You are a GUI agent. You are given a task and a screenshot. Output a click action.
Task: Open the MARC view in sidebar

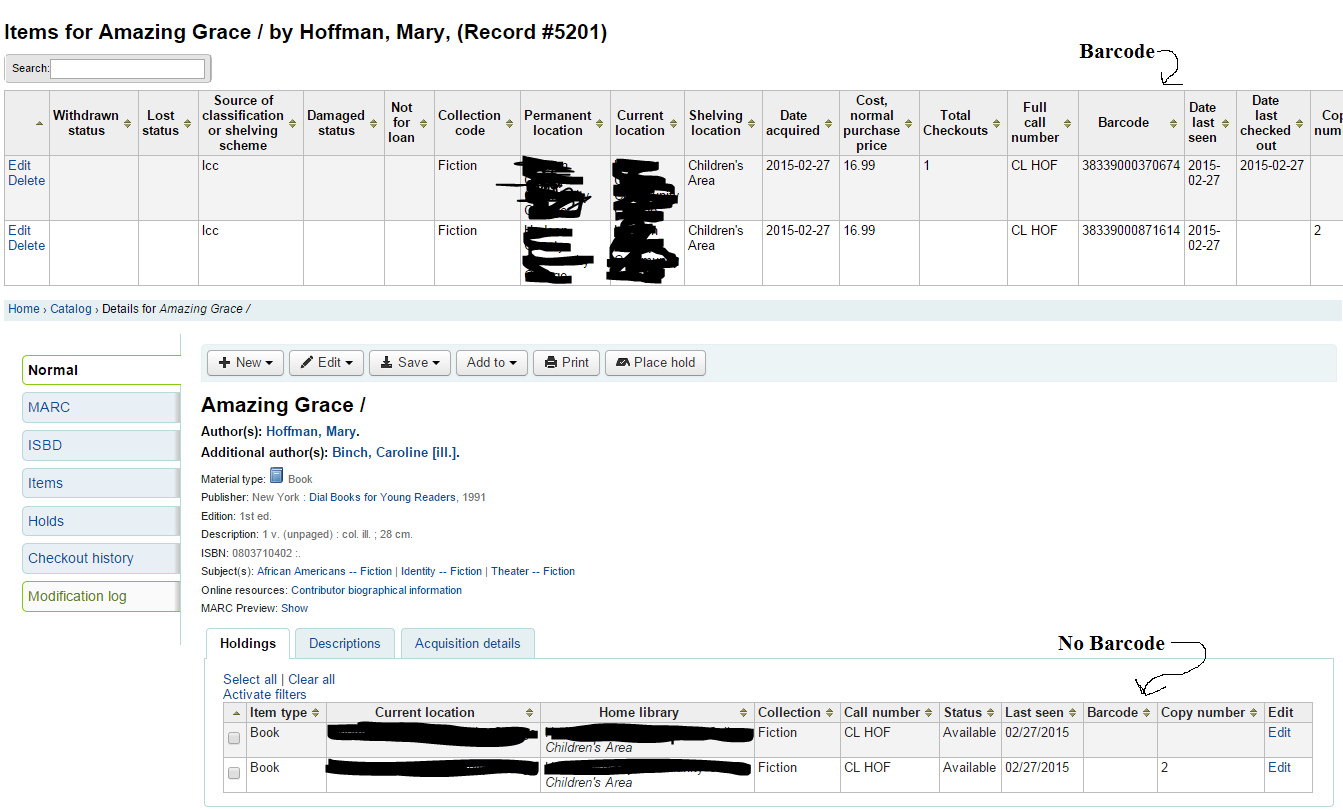pos(100,407)
